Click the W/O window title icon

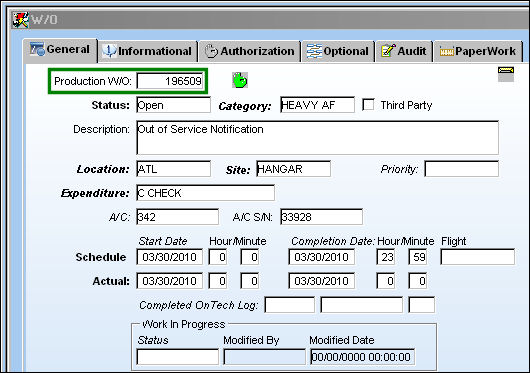point(21,20)
